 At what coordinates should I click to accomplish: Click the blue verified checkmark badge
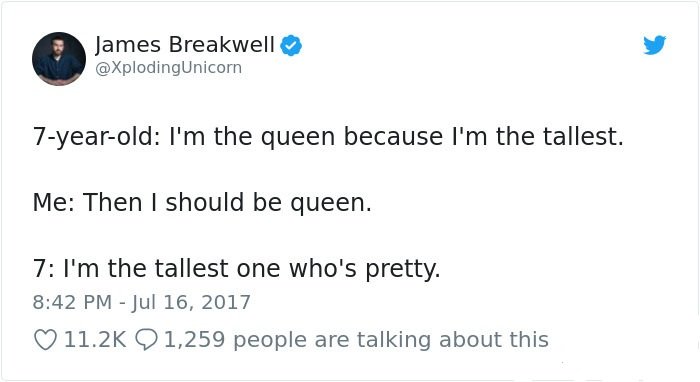(x=291, y=46)
